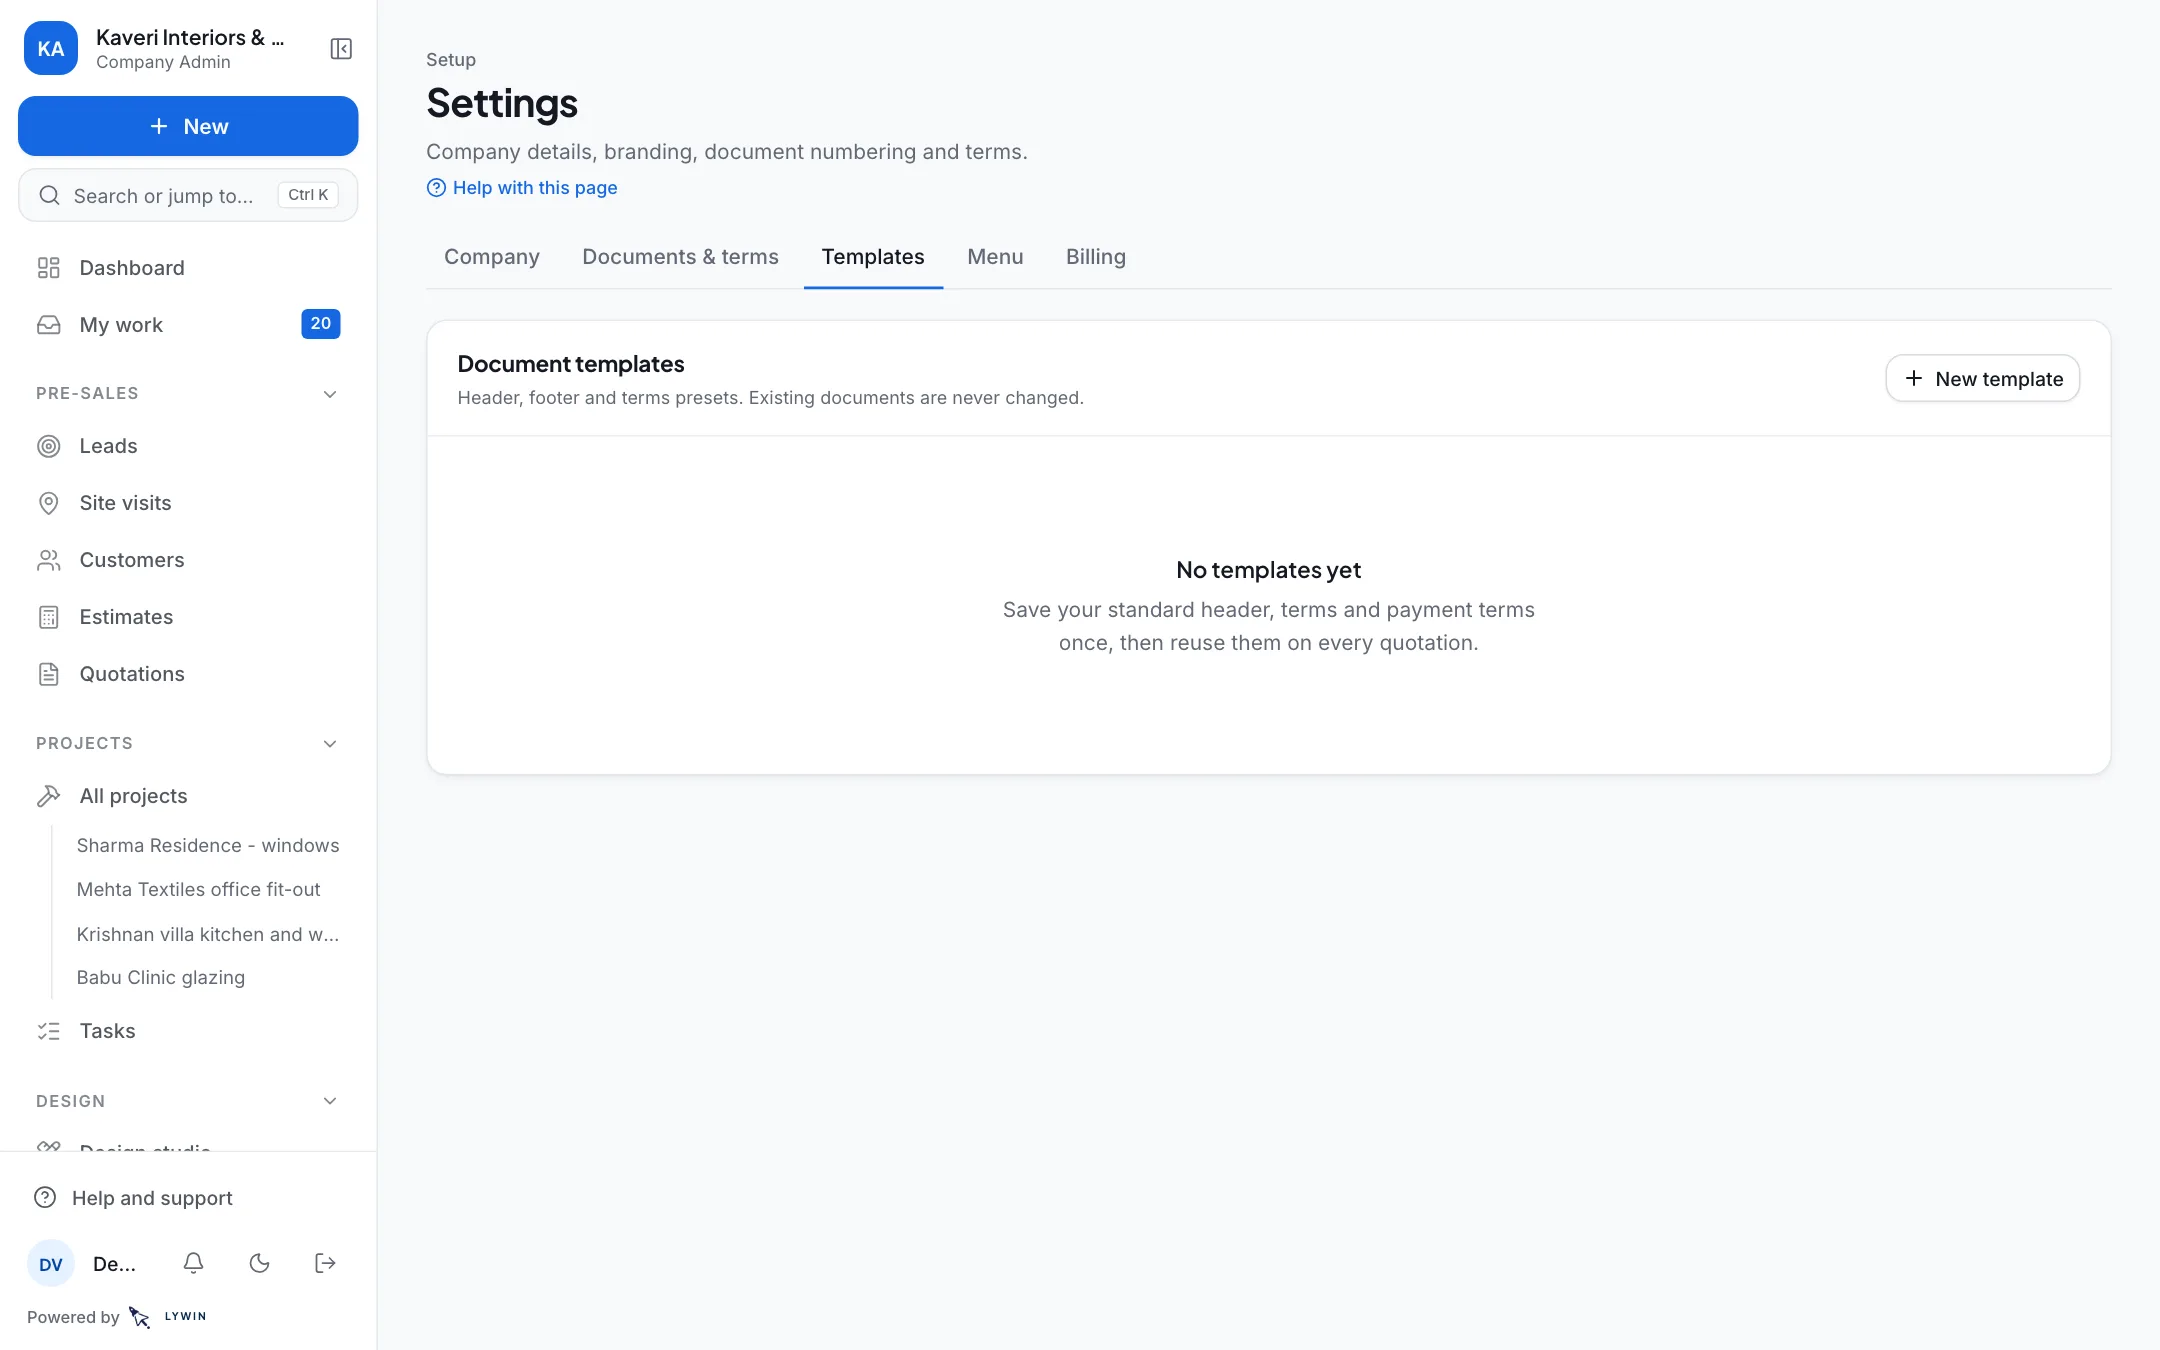Switch to Documents & terms tab
This screenshot has height=1350, width=2160.
click(680, 257)
